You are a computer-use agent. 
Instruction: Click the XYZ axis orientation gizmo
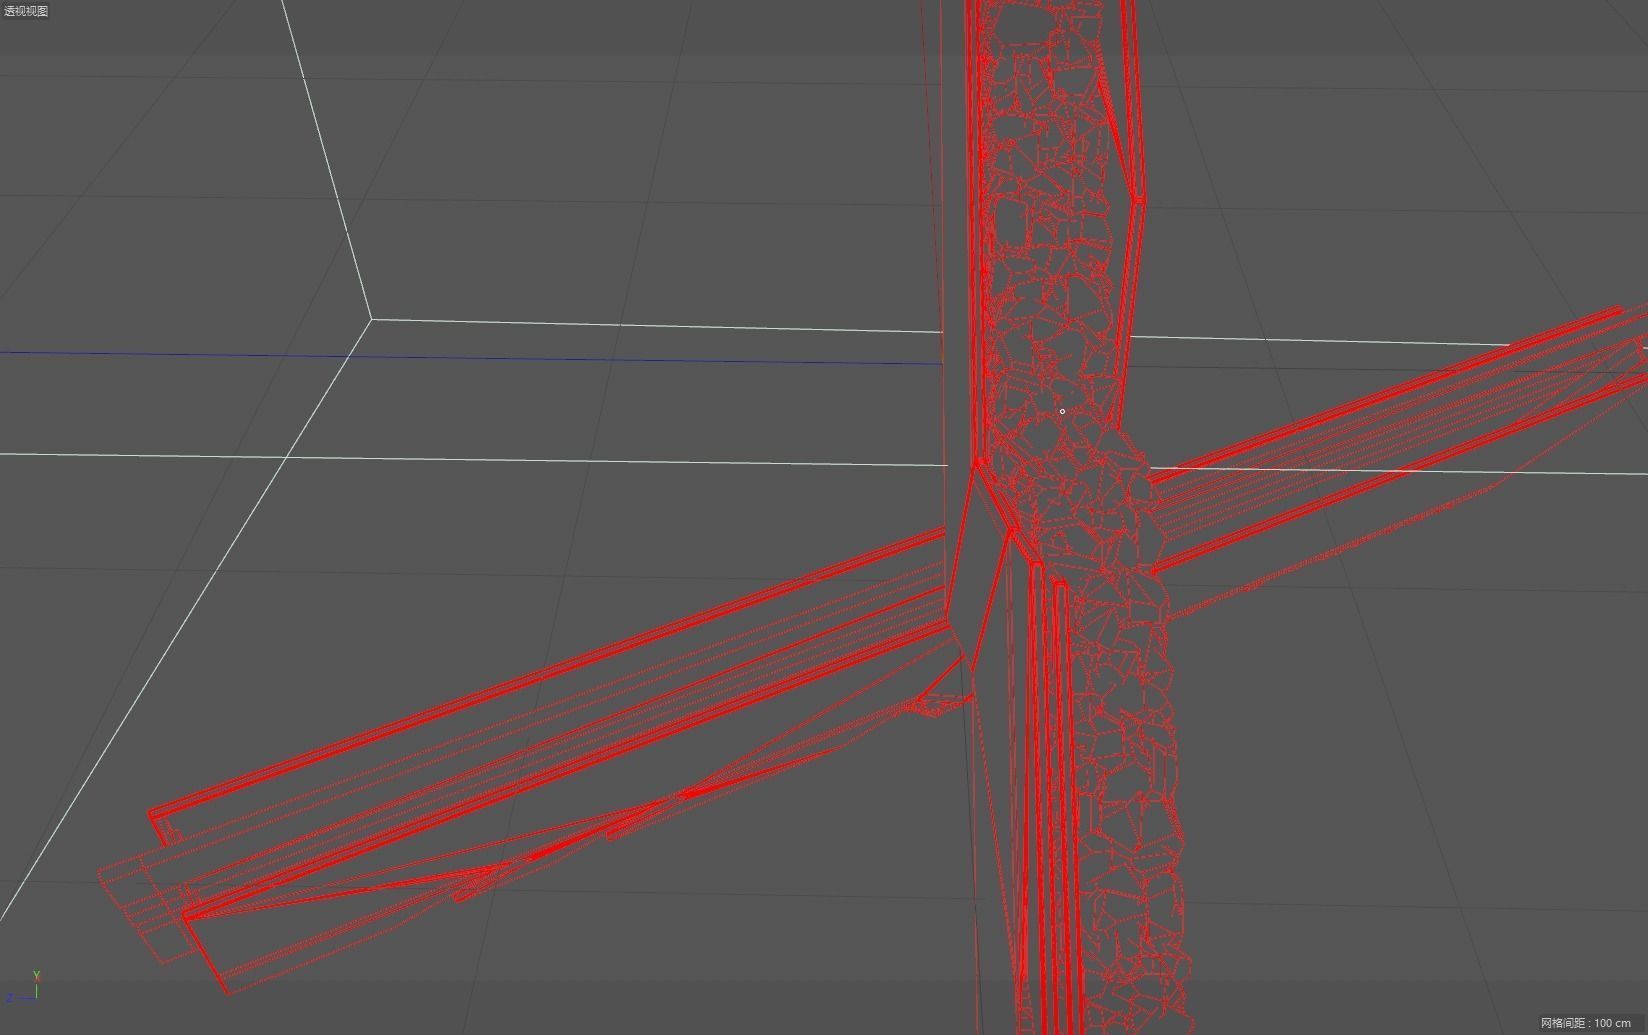(25, 987)
